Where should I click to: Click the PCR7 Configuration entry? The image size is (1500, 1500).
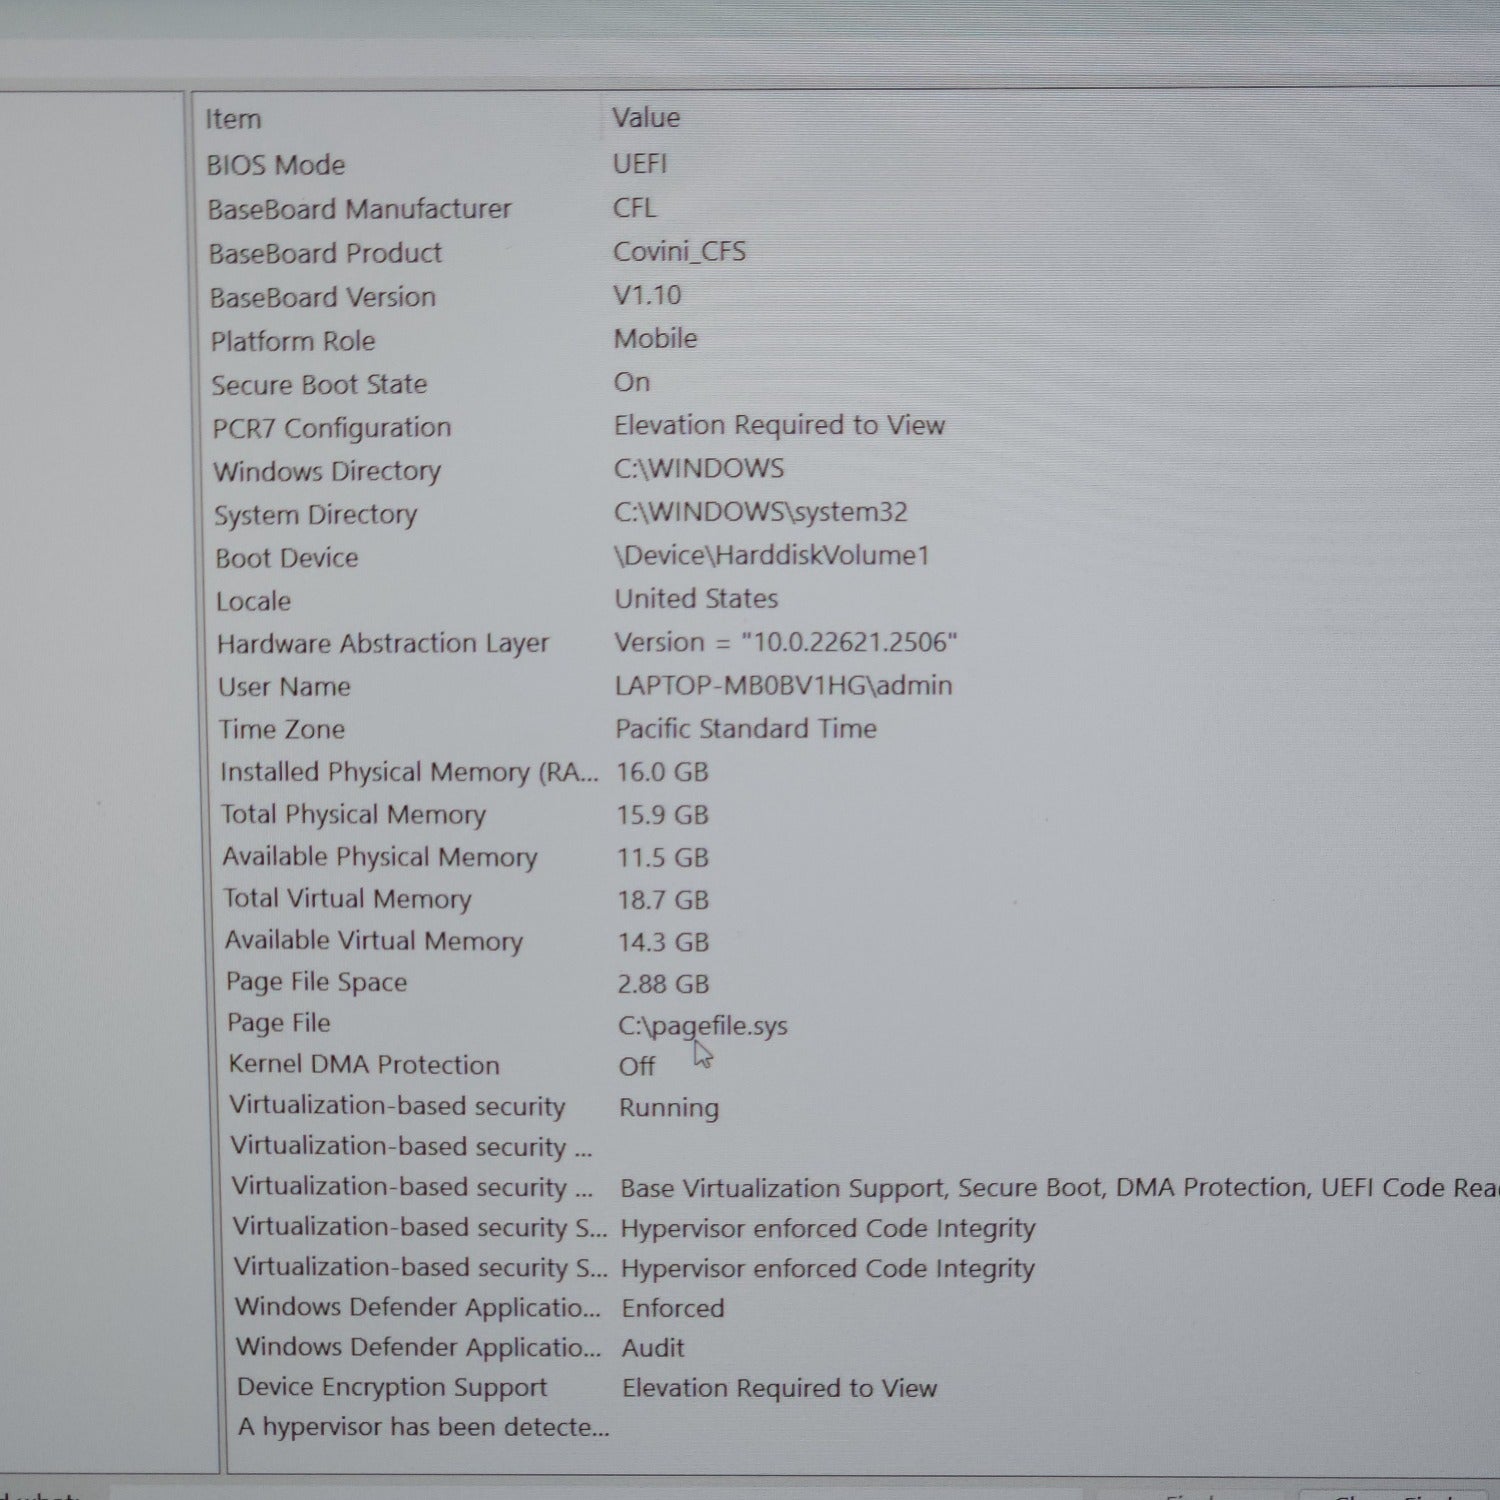[331, 428]
